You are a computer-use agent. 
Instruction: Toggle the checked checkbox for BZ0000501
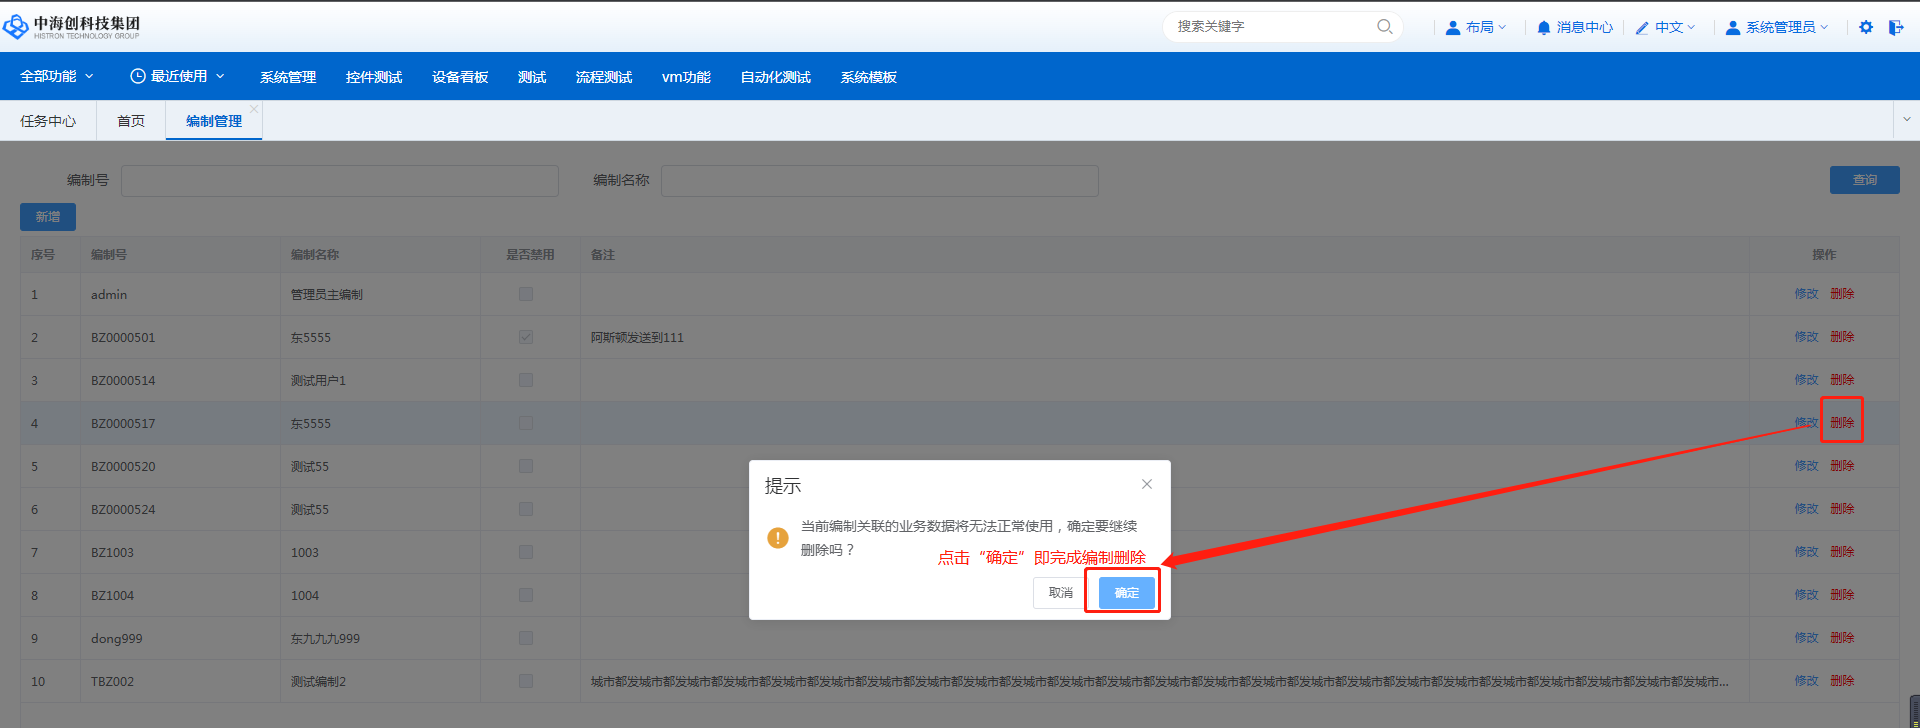pyautogui.click(x=526, y=337)
